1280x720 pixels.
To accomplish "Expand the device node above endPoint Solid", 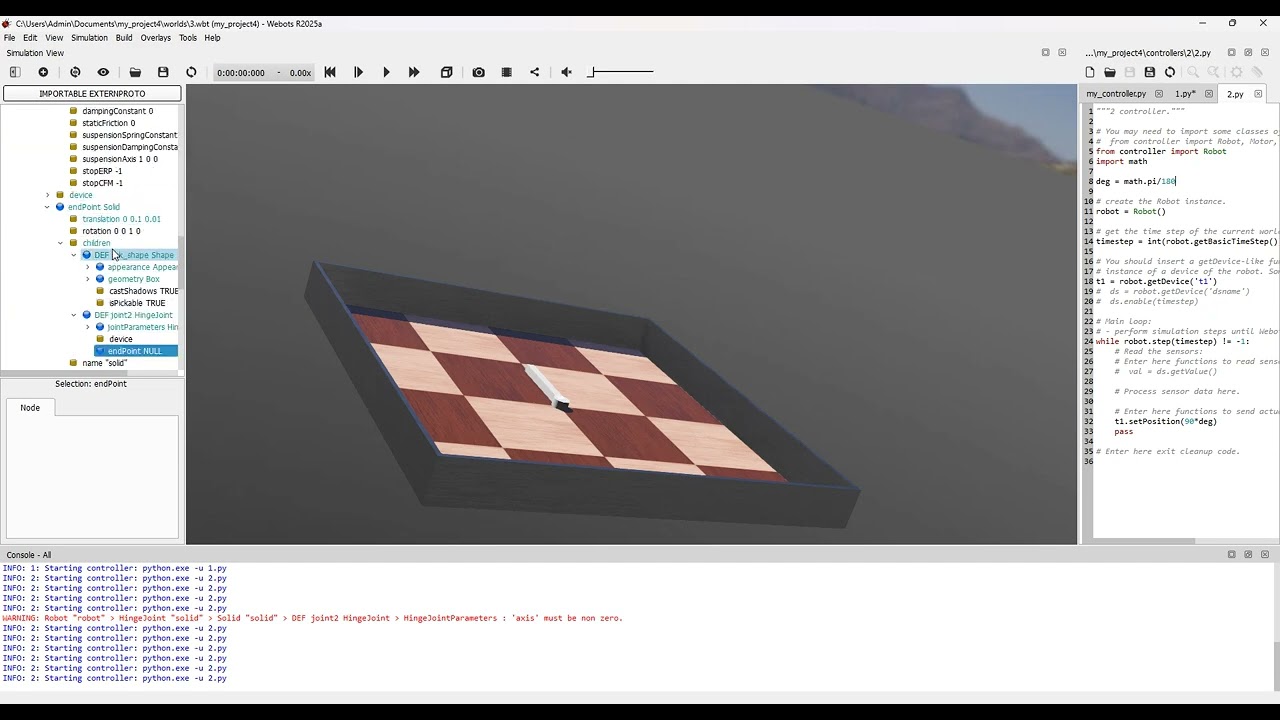I will [x=47, y=195].
